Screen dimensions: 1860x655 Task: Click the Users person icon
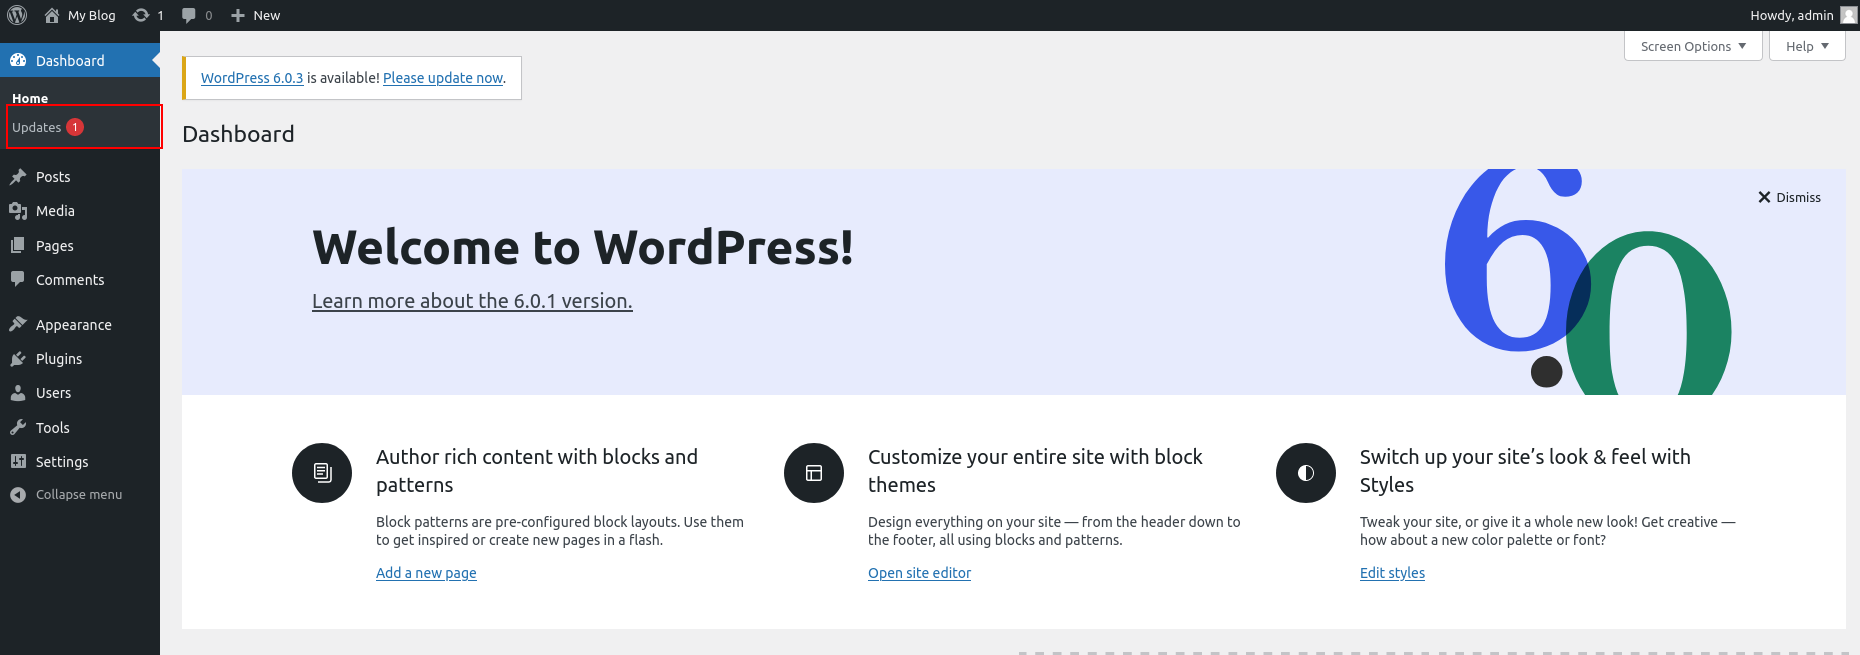tap(18, 393)
